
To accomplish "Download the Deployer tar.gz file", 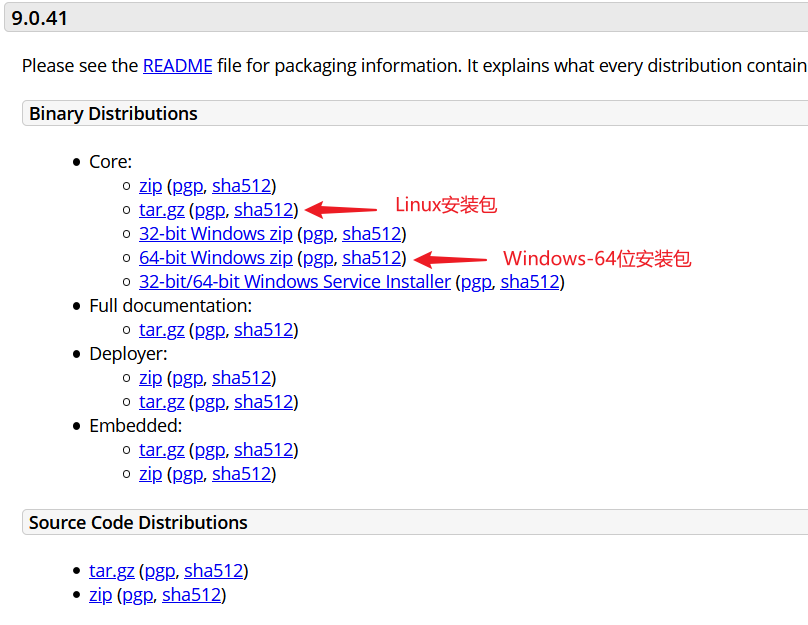I will [161, 402].
